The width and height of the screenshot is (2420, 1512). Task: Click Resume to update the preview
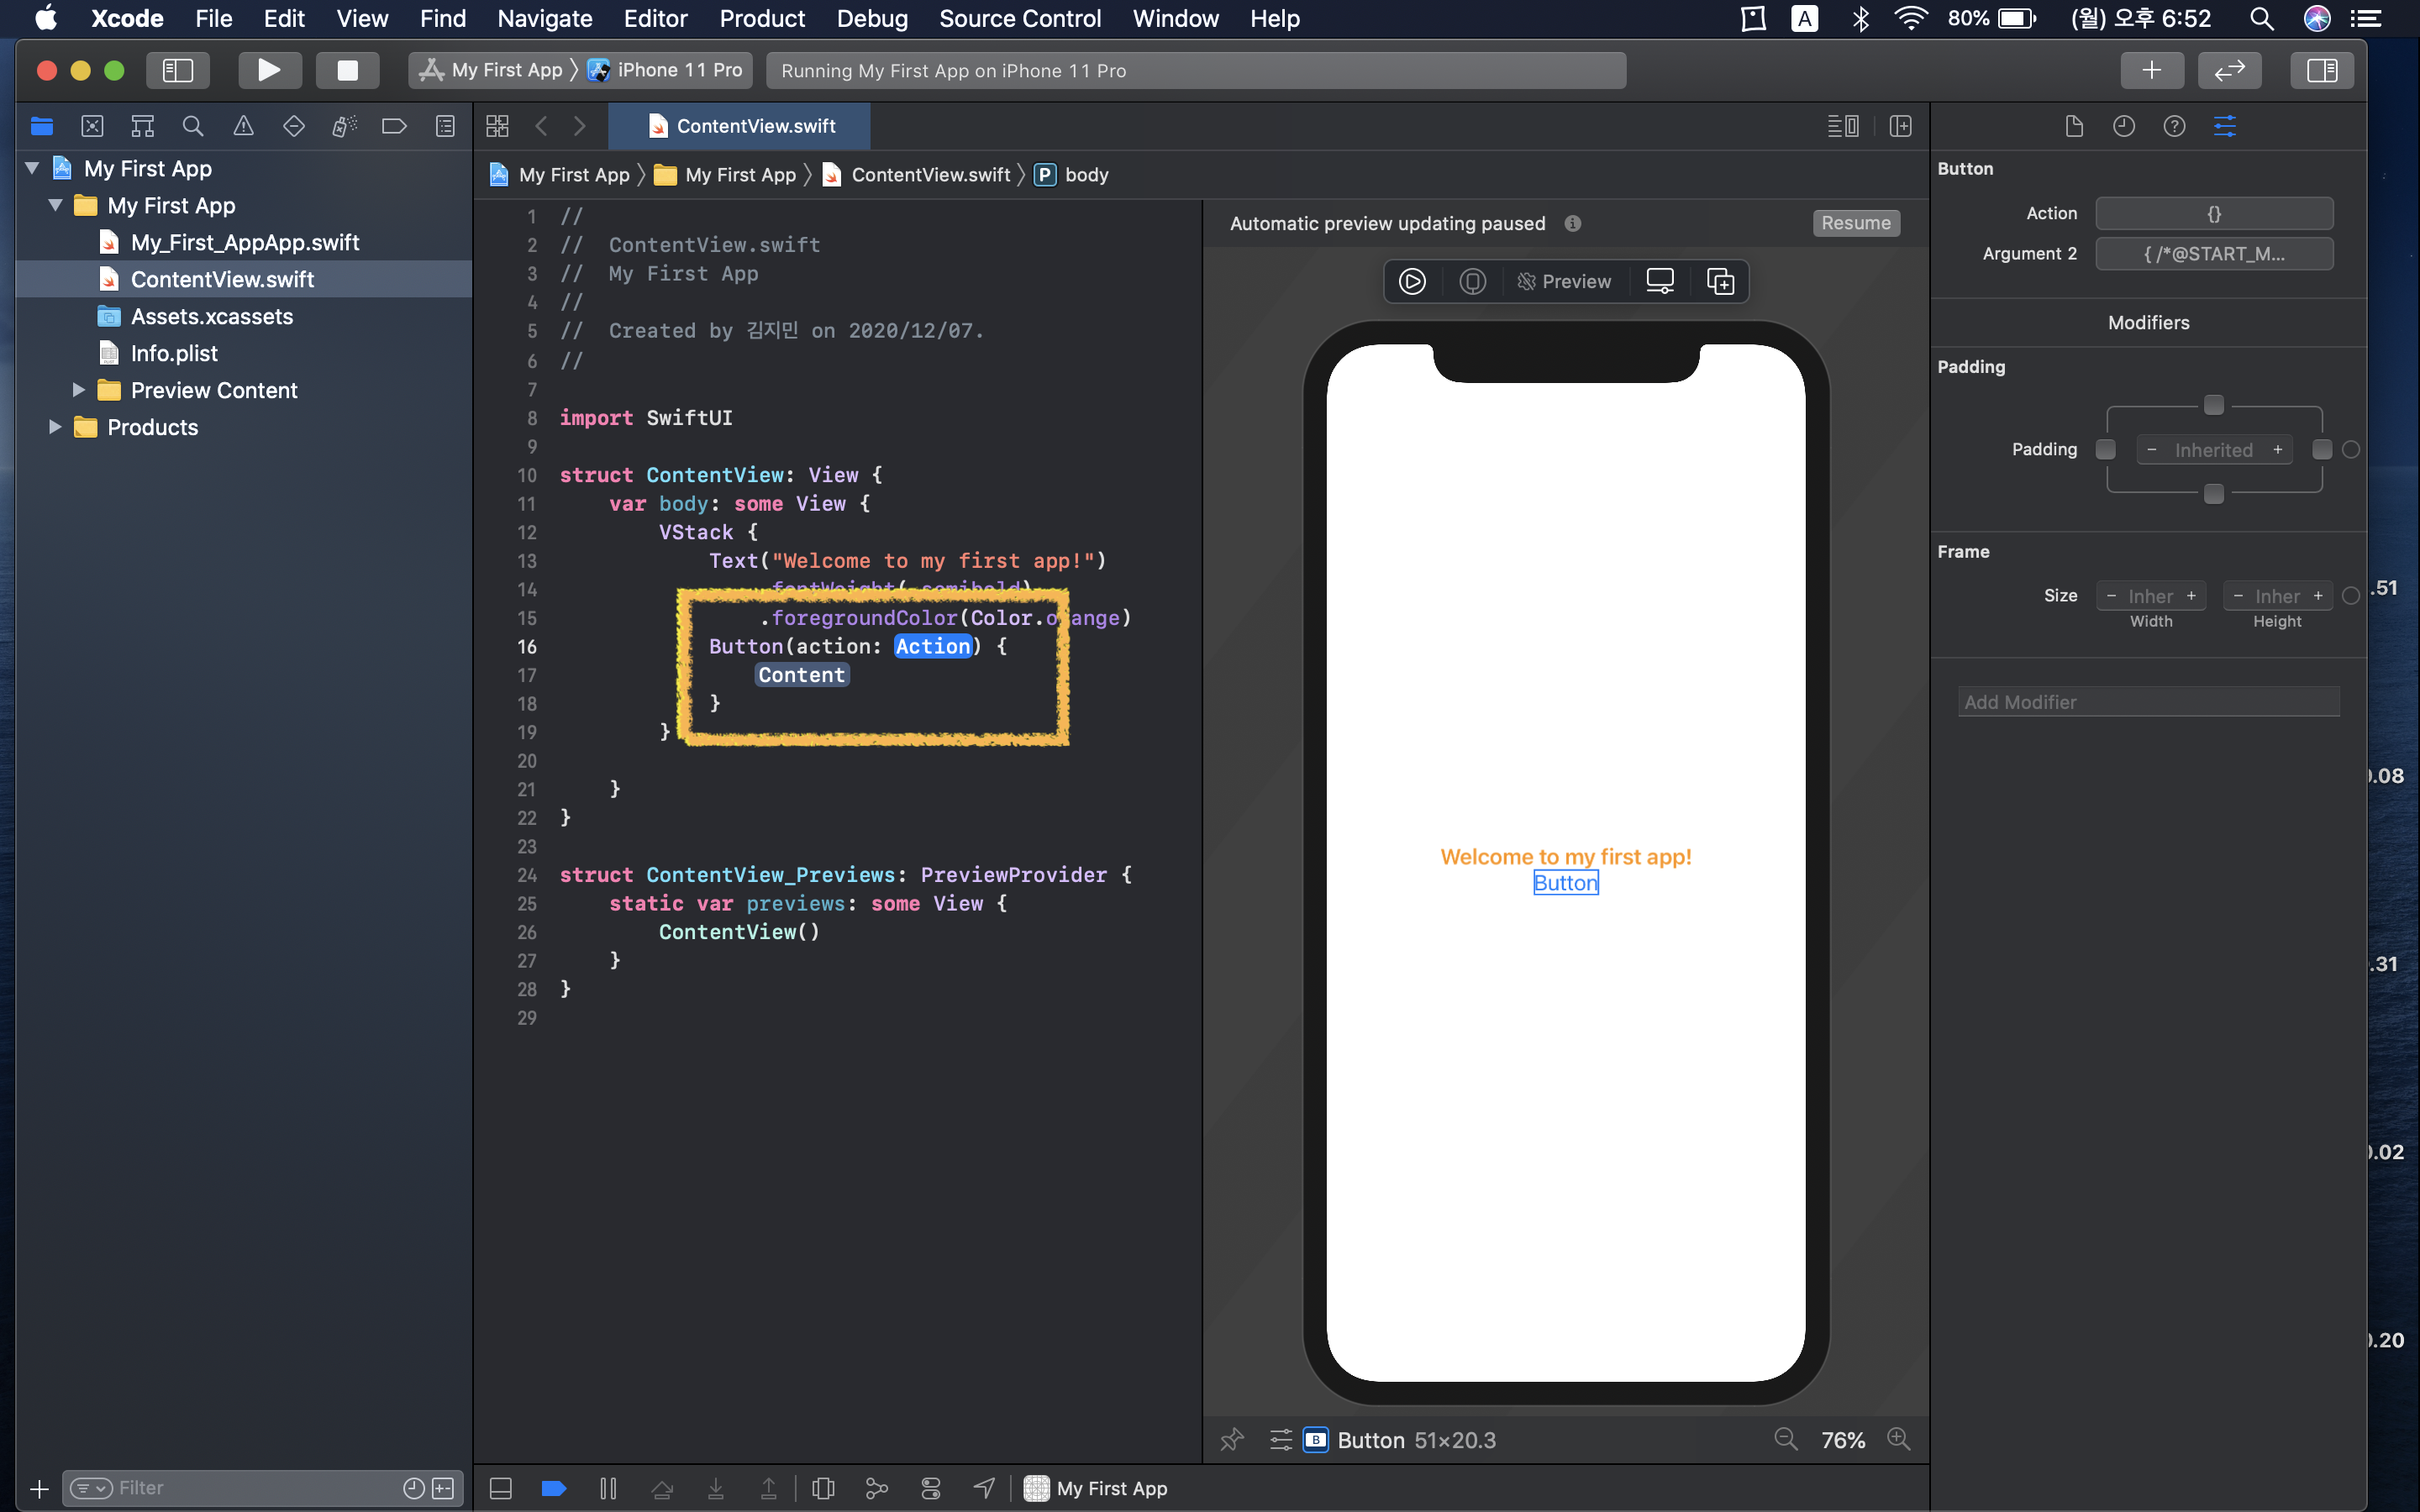pos(1856,223)
